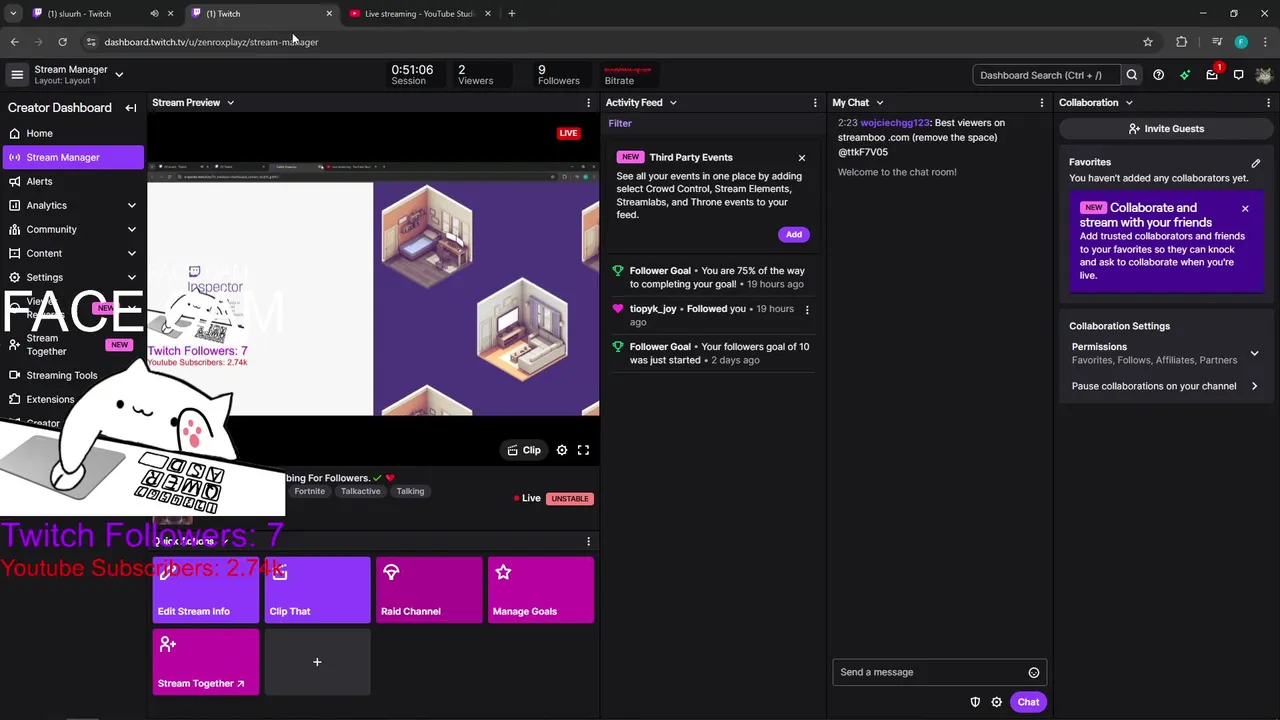Open the profile avatar menu
Screen dimensions: 1280x720
tap(1264, 75)
